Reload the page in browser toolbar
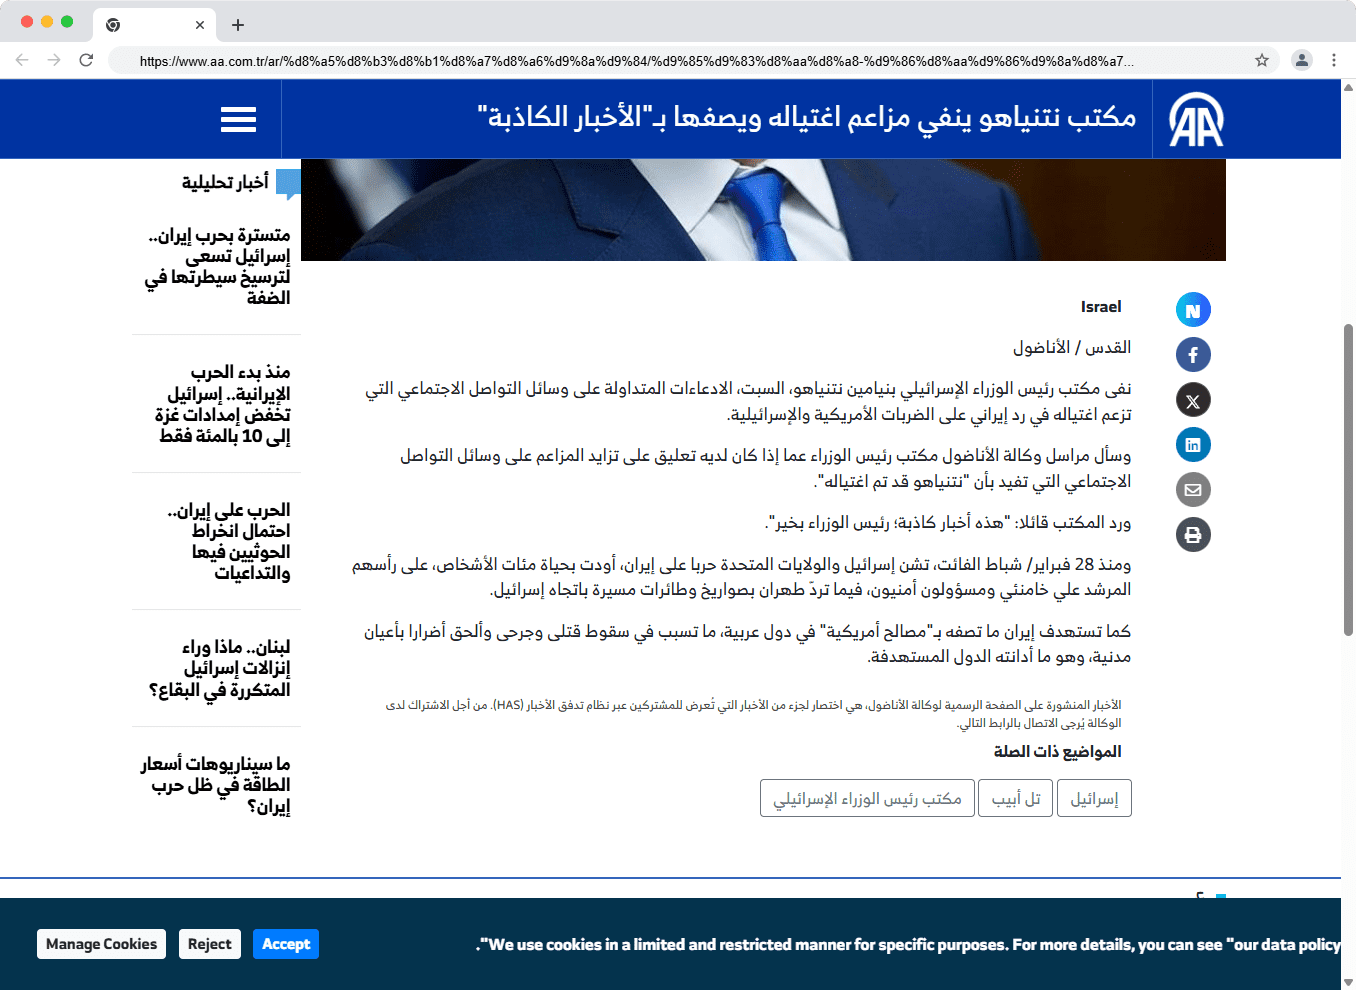1356x990 pixels. [x=86, y=60]
